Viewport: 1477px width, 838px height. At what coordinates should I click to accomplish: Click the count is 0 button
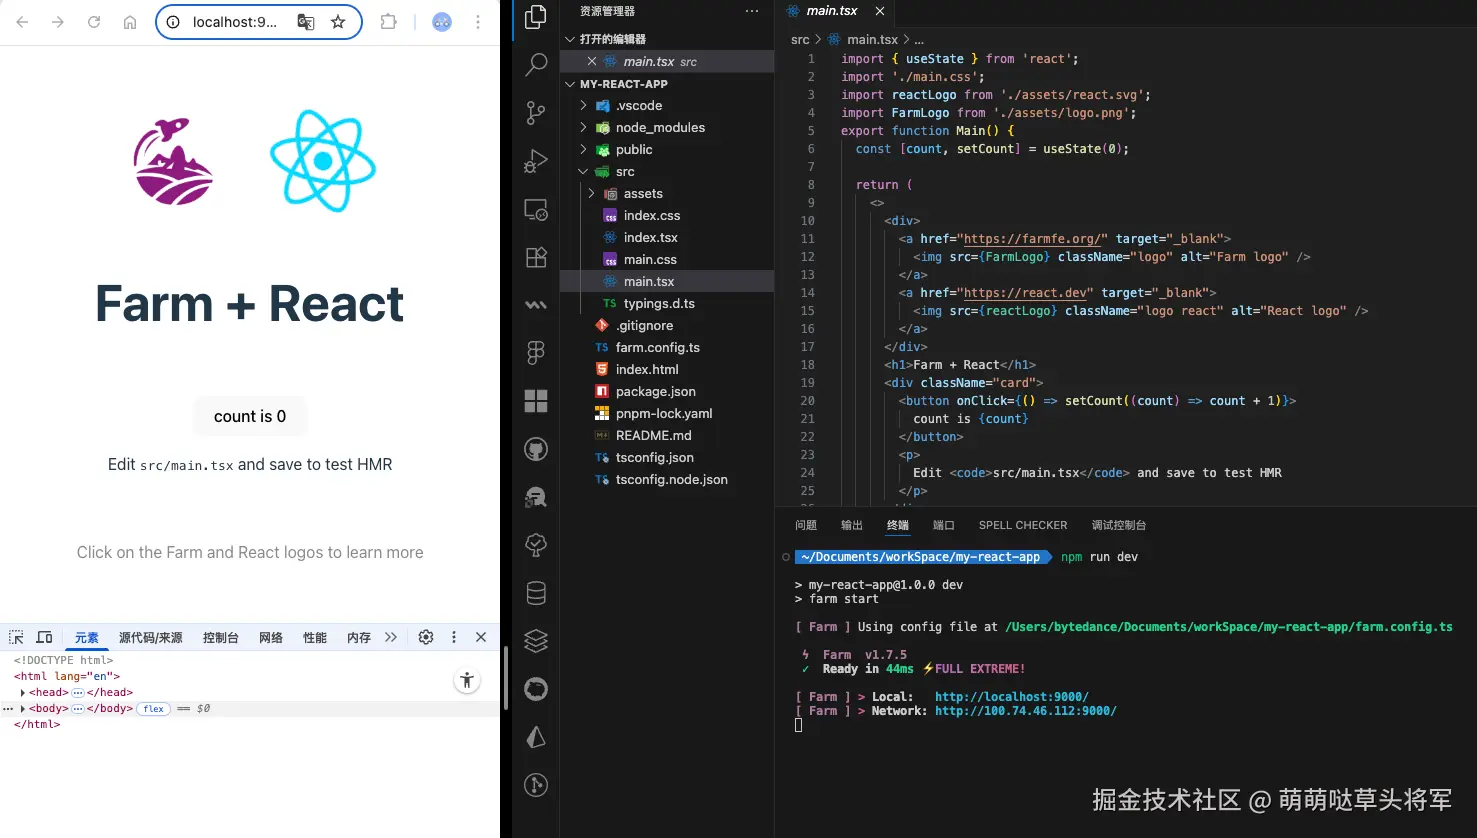250,416
